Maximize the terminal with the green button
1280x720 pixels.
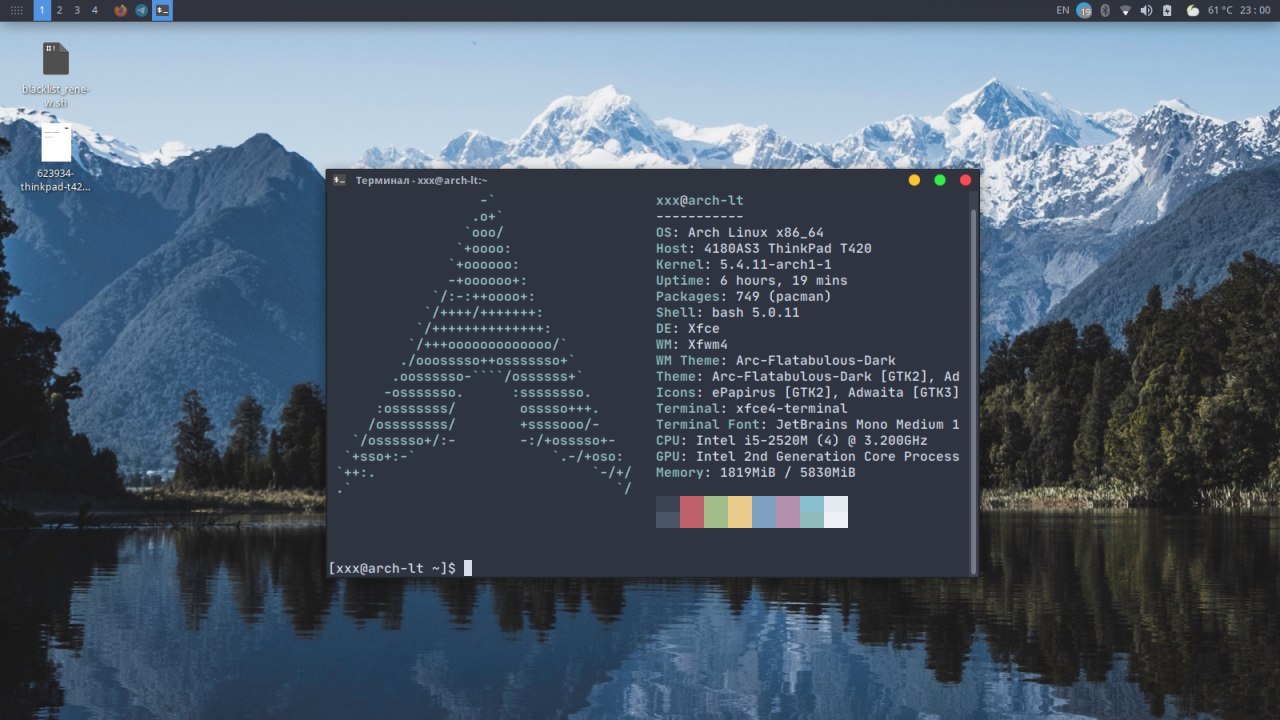click(940, 180)
